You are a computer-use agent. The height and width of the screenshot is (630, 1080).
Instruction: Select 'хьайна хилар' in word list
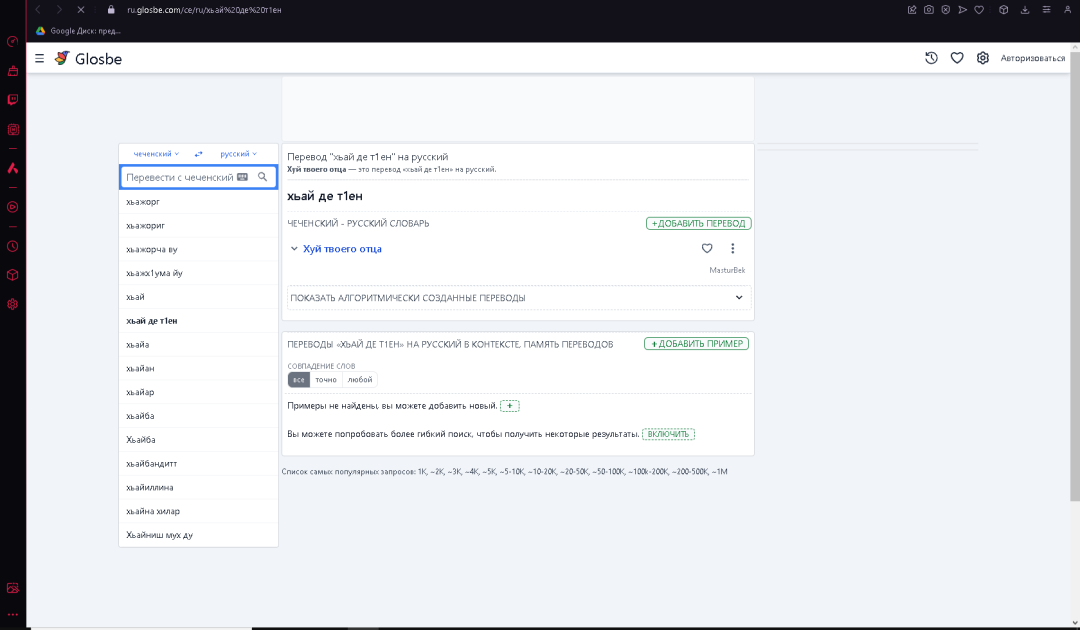click(x=198, y=511)
